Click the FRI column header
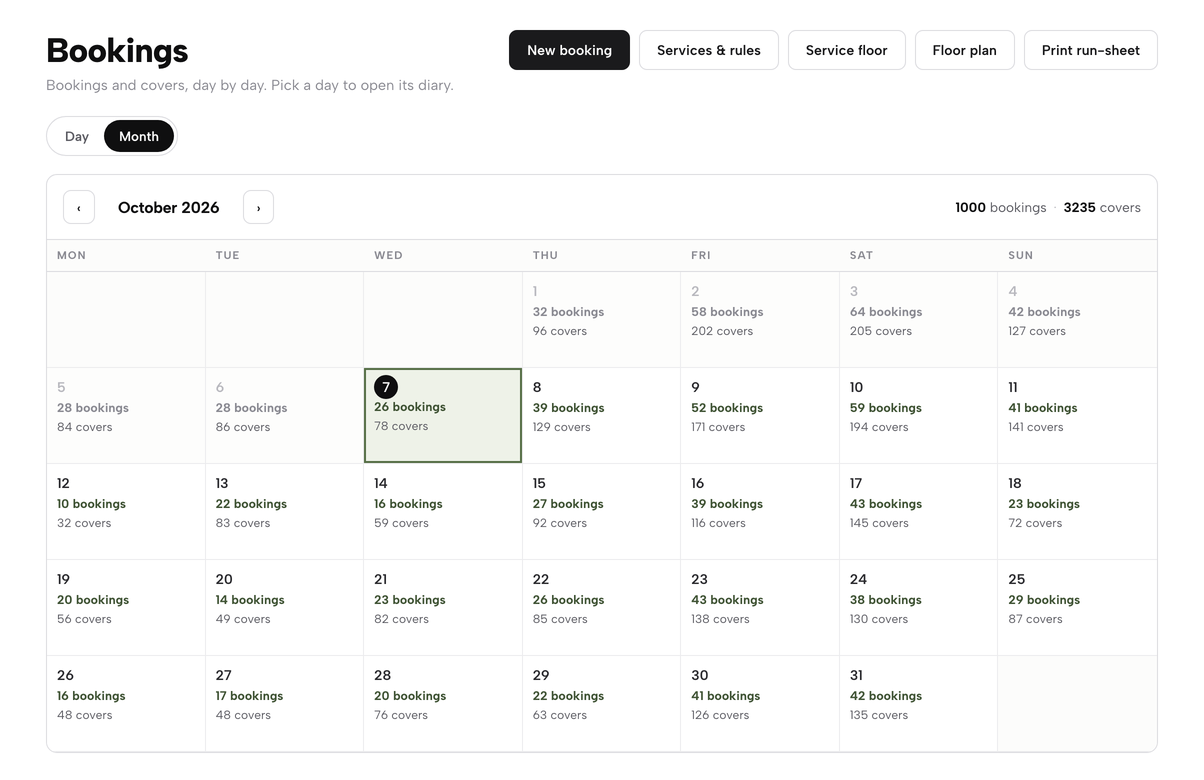 (701, 256)
